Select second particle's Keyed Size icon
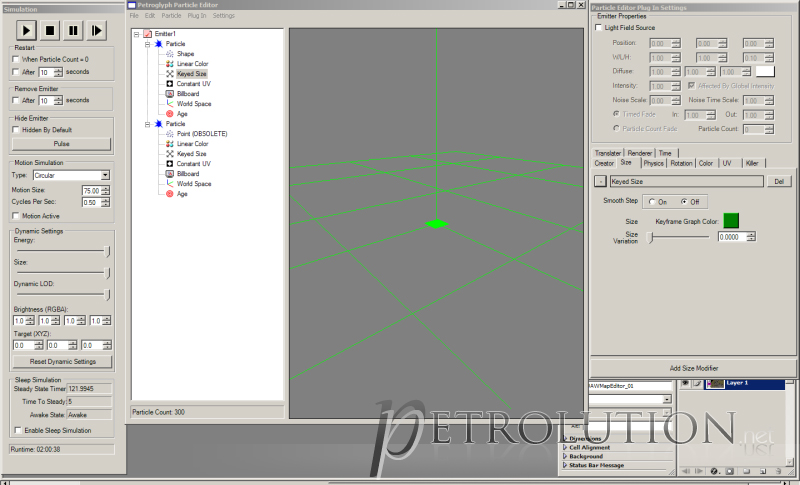This screenshot has width=800, height=485. coord(170,154)
